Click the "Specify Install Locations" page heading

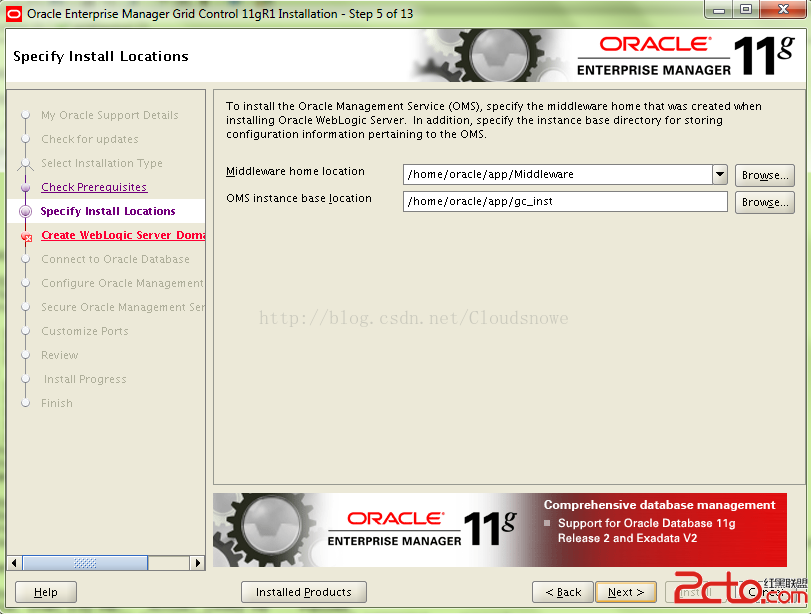click(x=101, y=56)
